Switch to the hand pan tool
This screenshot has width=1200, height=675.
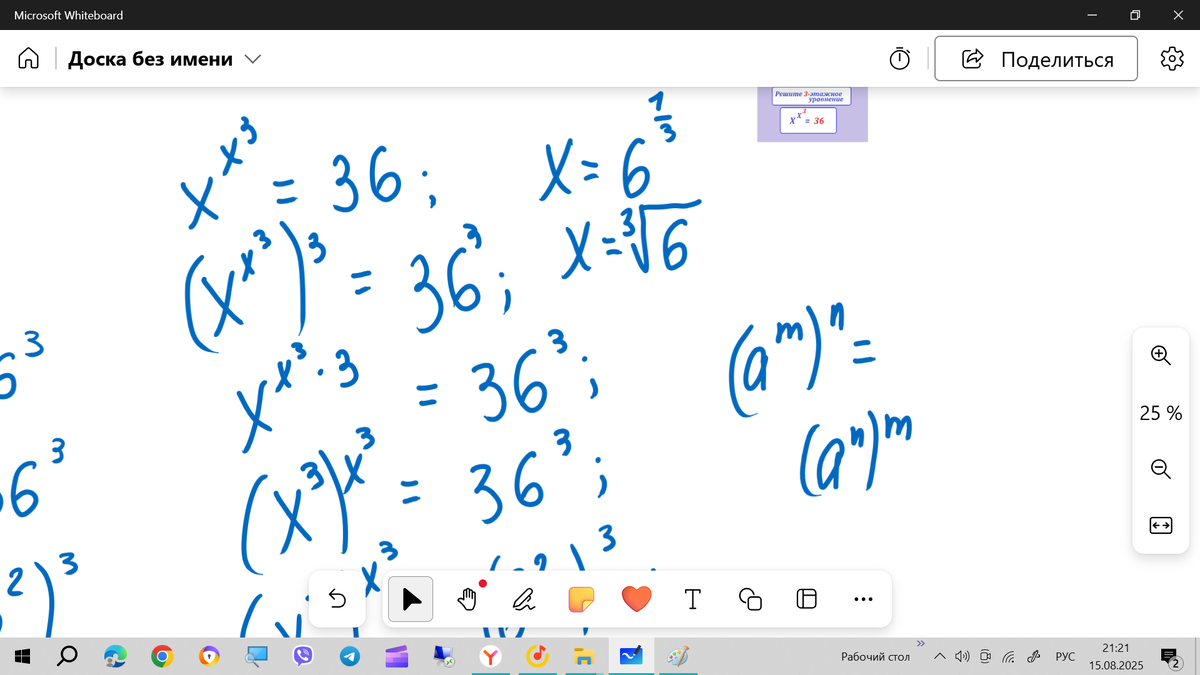click(467, 599)
